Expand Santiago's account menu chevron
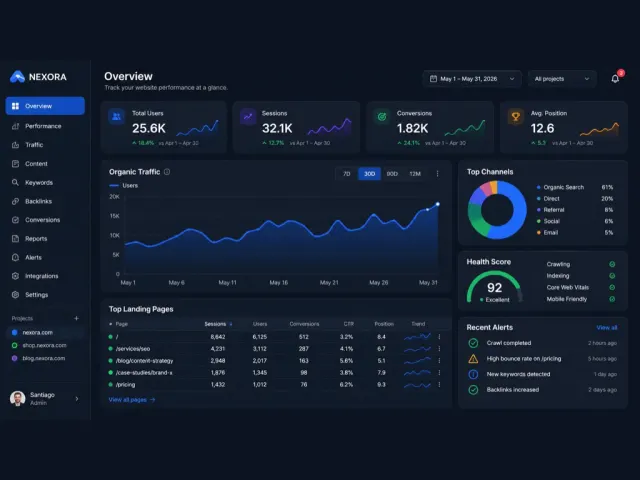640x480 pixels. tap(77, 398)
